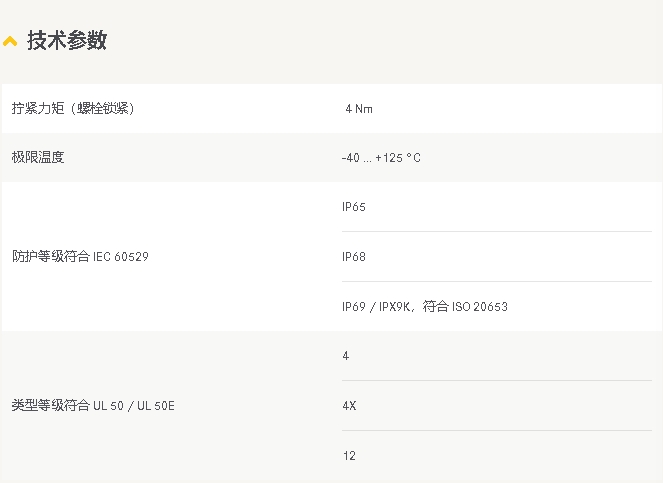This screenshot has width=663, height=483.
Task: Click the 4 Nm torque value
Action: pyautogui.click(x=359, y=109)
